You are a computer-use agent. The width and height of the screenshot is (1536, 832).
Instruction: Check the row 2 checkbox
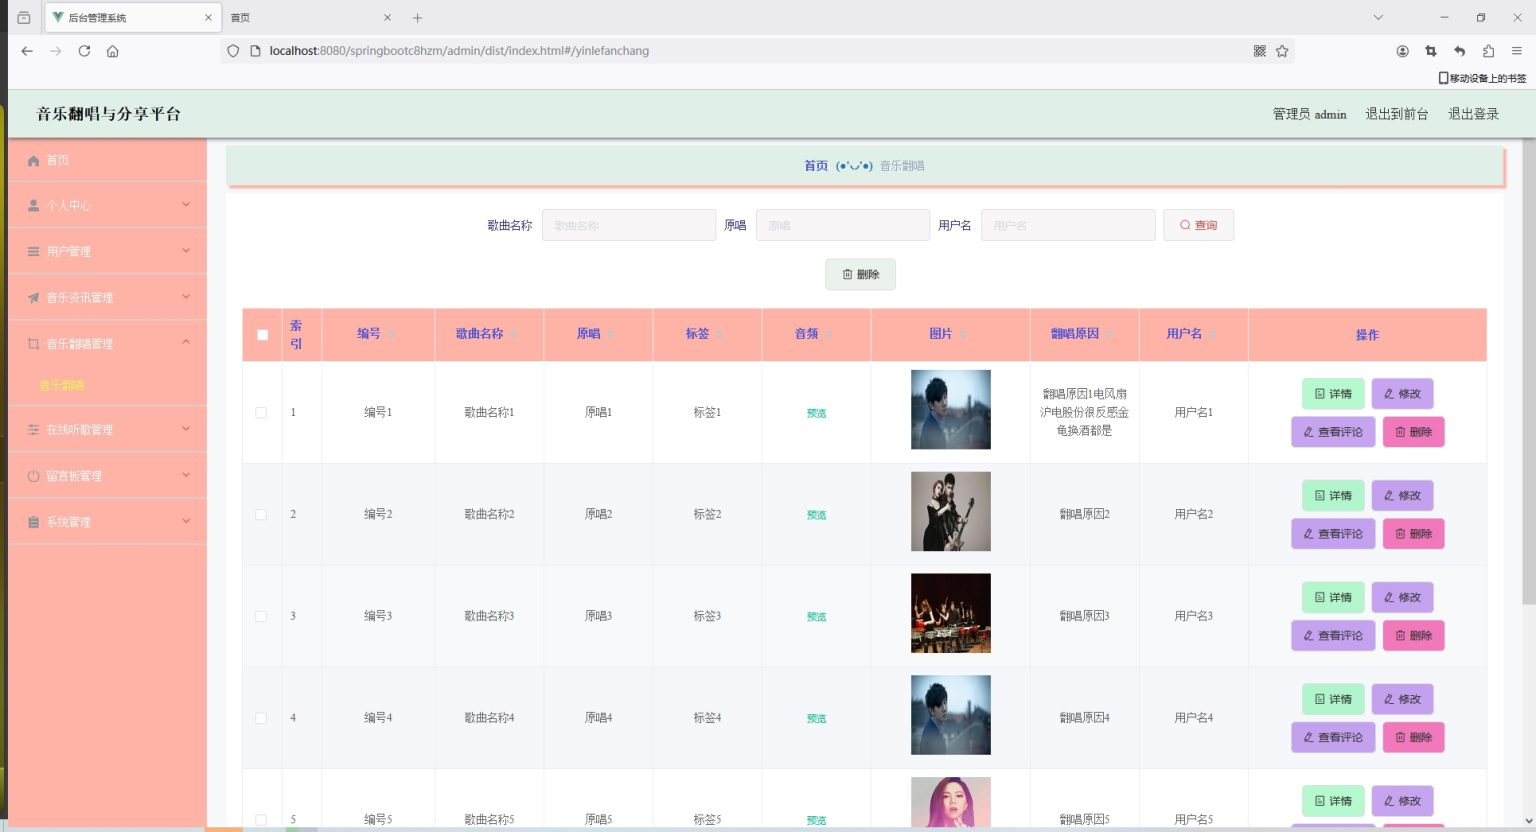[261, 514]
